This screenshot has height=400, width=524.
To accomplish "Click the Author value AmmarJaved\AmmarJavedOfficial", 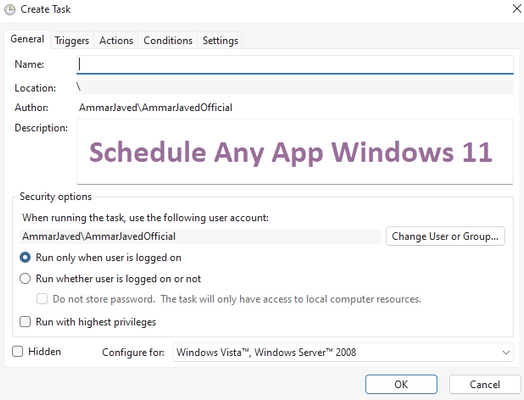I will (156, 107).
